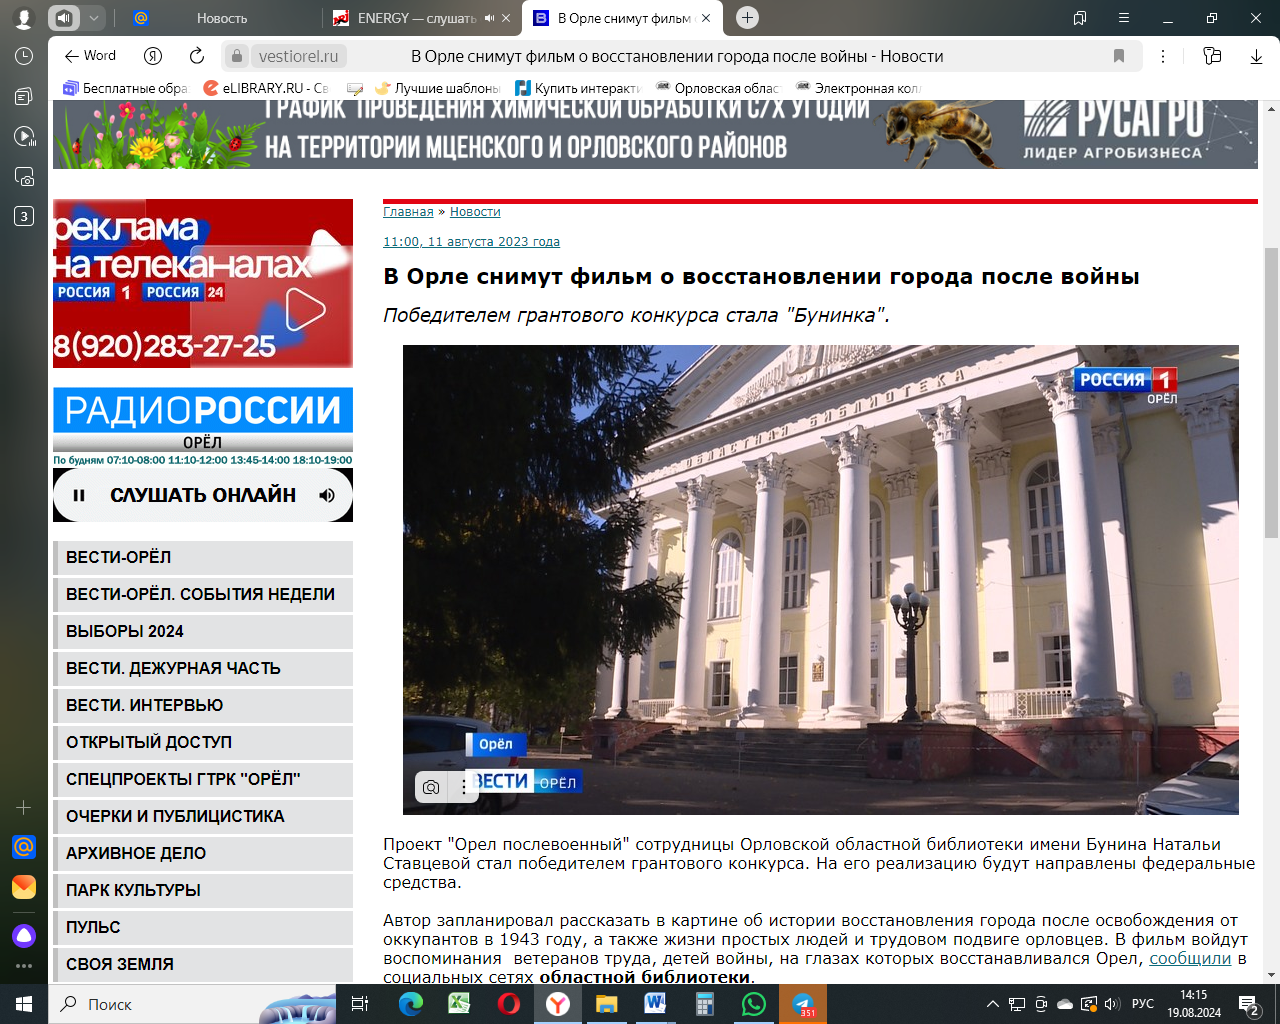Switch to the 'Новость' tab

(x=222, y=18)
